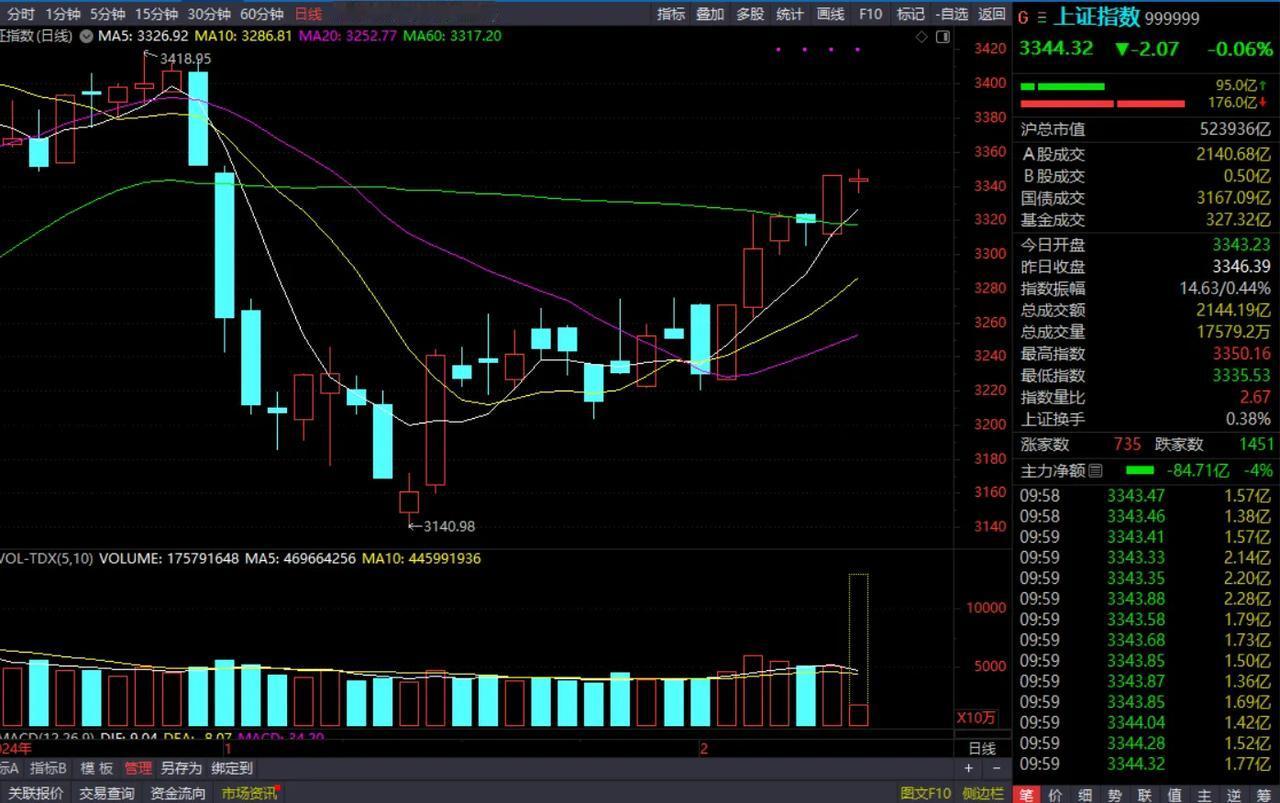Select the 指标B indicator template tab
Viewport: 1280px width, 803px height.
(x=48, y=768)
